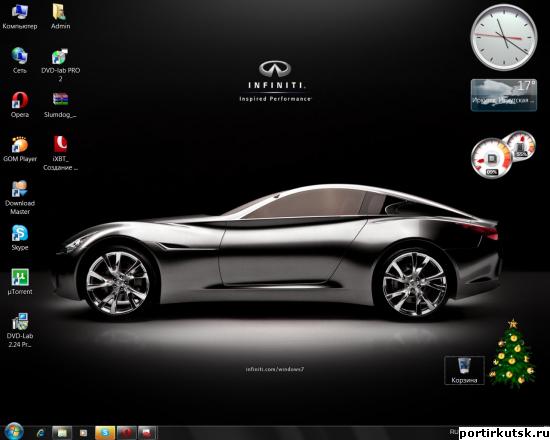Open Windows Explorer from the taskbar
This screenshot has height=440, width=550.
click(62, 433)
